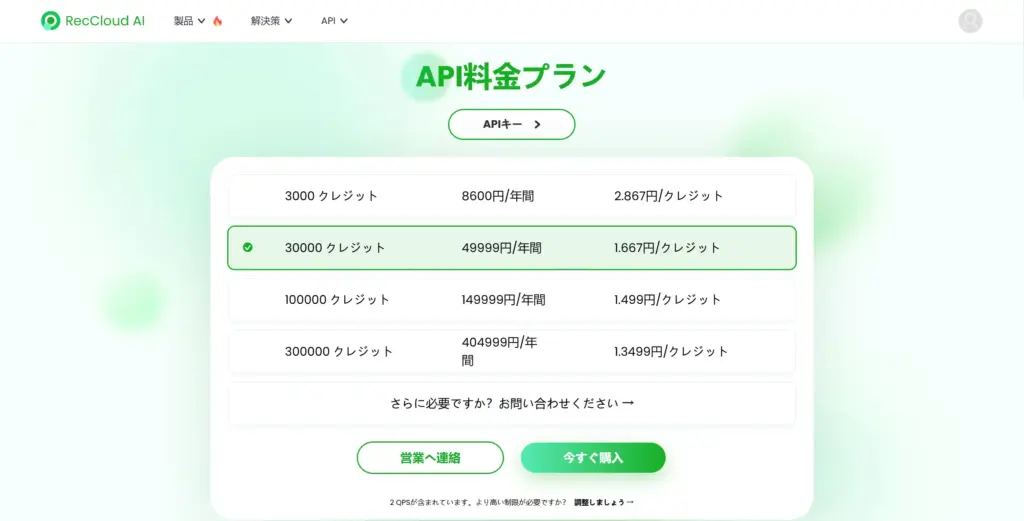Select the 100000 クレジット plan
This screenshot has width=1024, height=521.
(512, 300)
